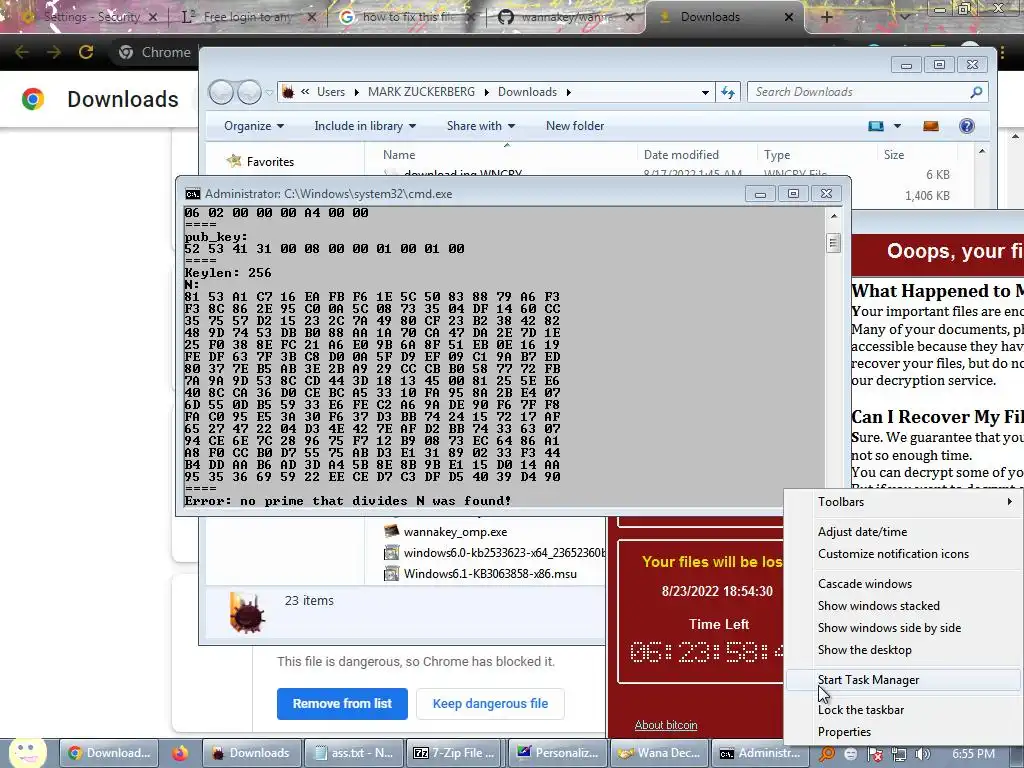Switch to Personalization taskbar button
Image resolution: width=1024 pixels, height=768 pixels.
[x=557, y=753]
